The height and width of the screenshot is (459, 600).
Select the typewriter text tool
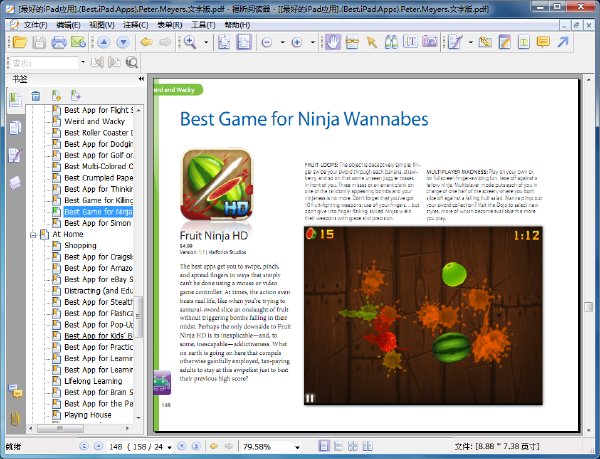[x=523, y=42]
